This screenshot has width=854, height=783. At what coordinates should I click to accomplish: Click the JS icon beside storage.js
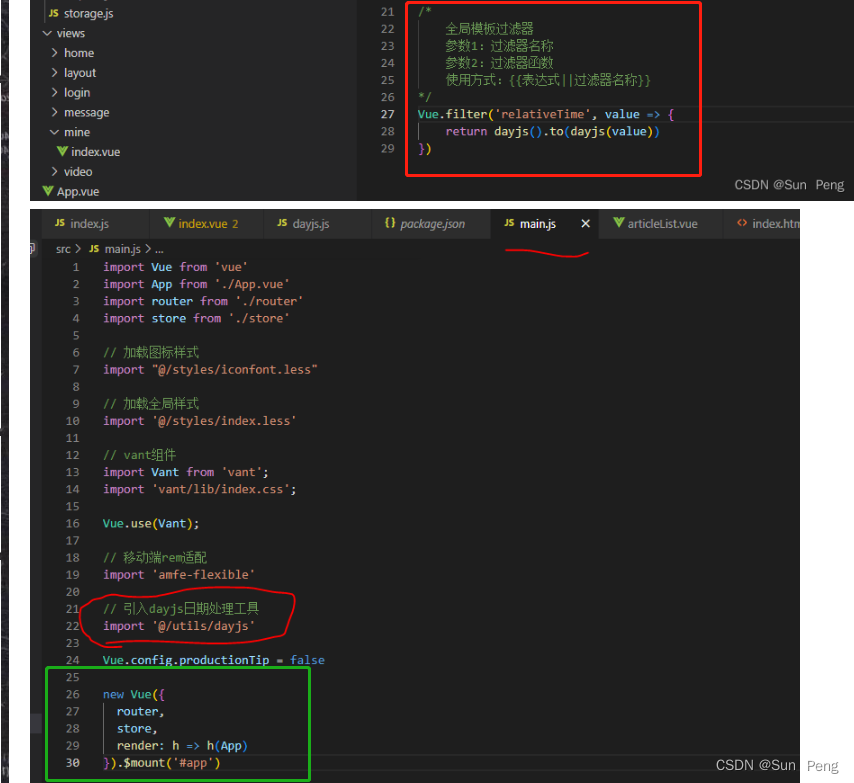coord(53,13)
